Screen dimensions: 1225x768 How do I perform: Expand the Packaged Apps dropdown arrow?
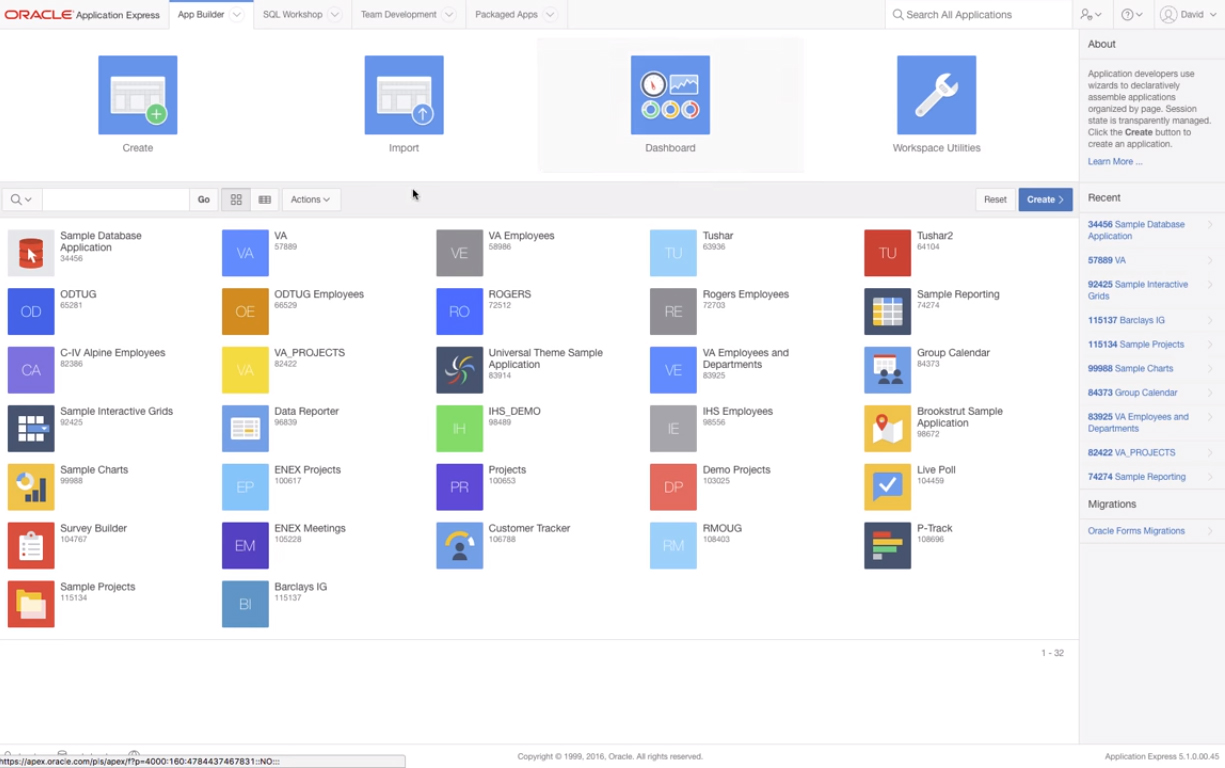(549, 15)
